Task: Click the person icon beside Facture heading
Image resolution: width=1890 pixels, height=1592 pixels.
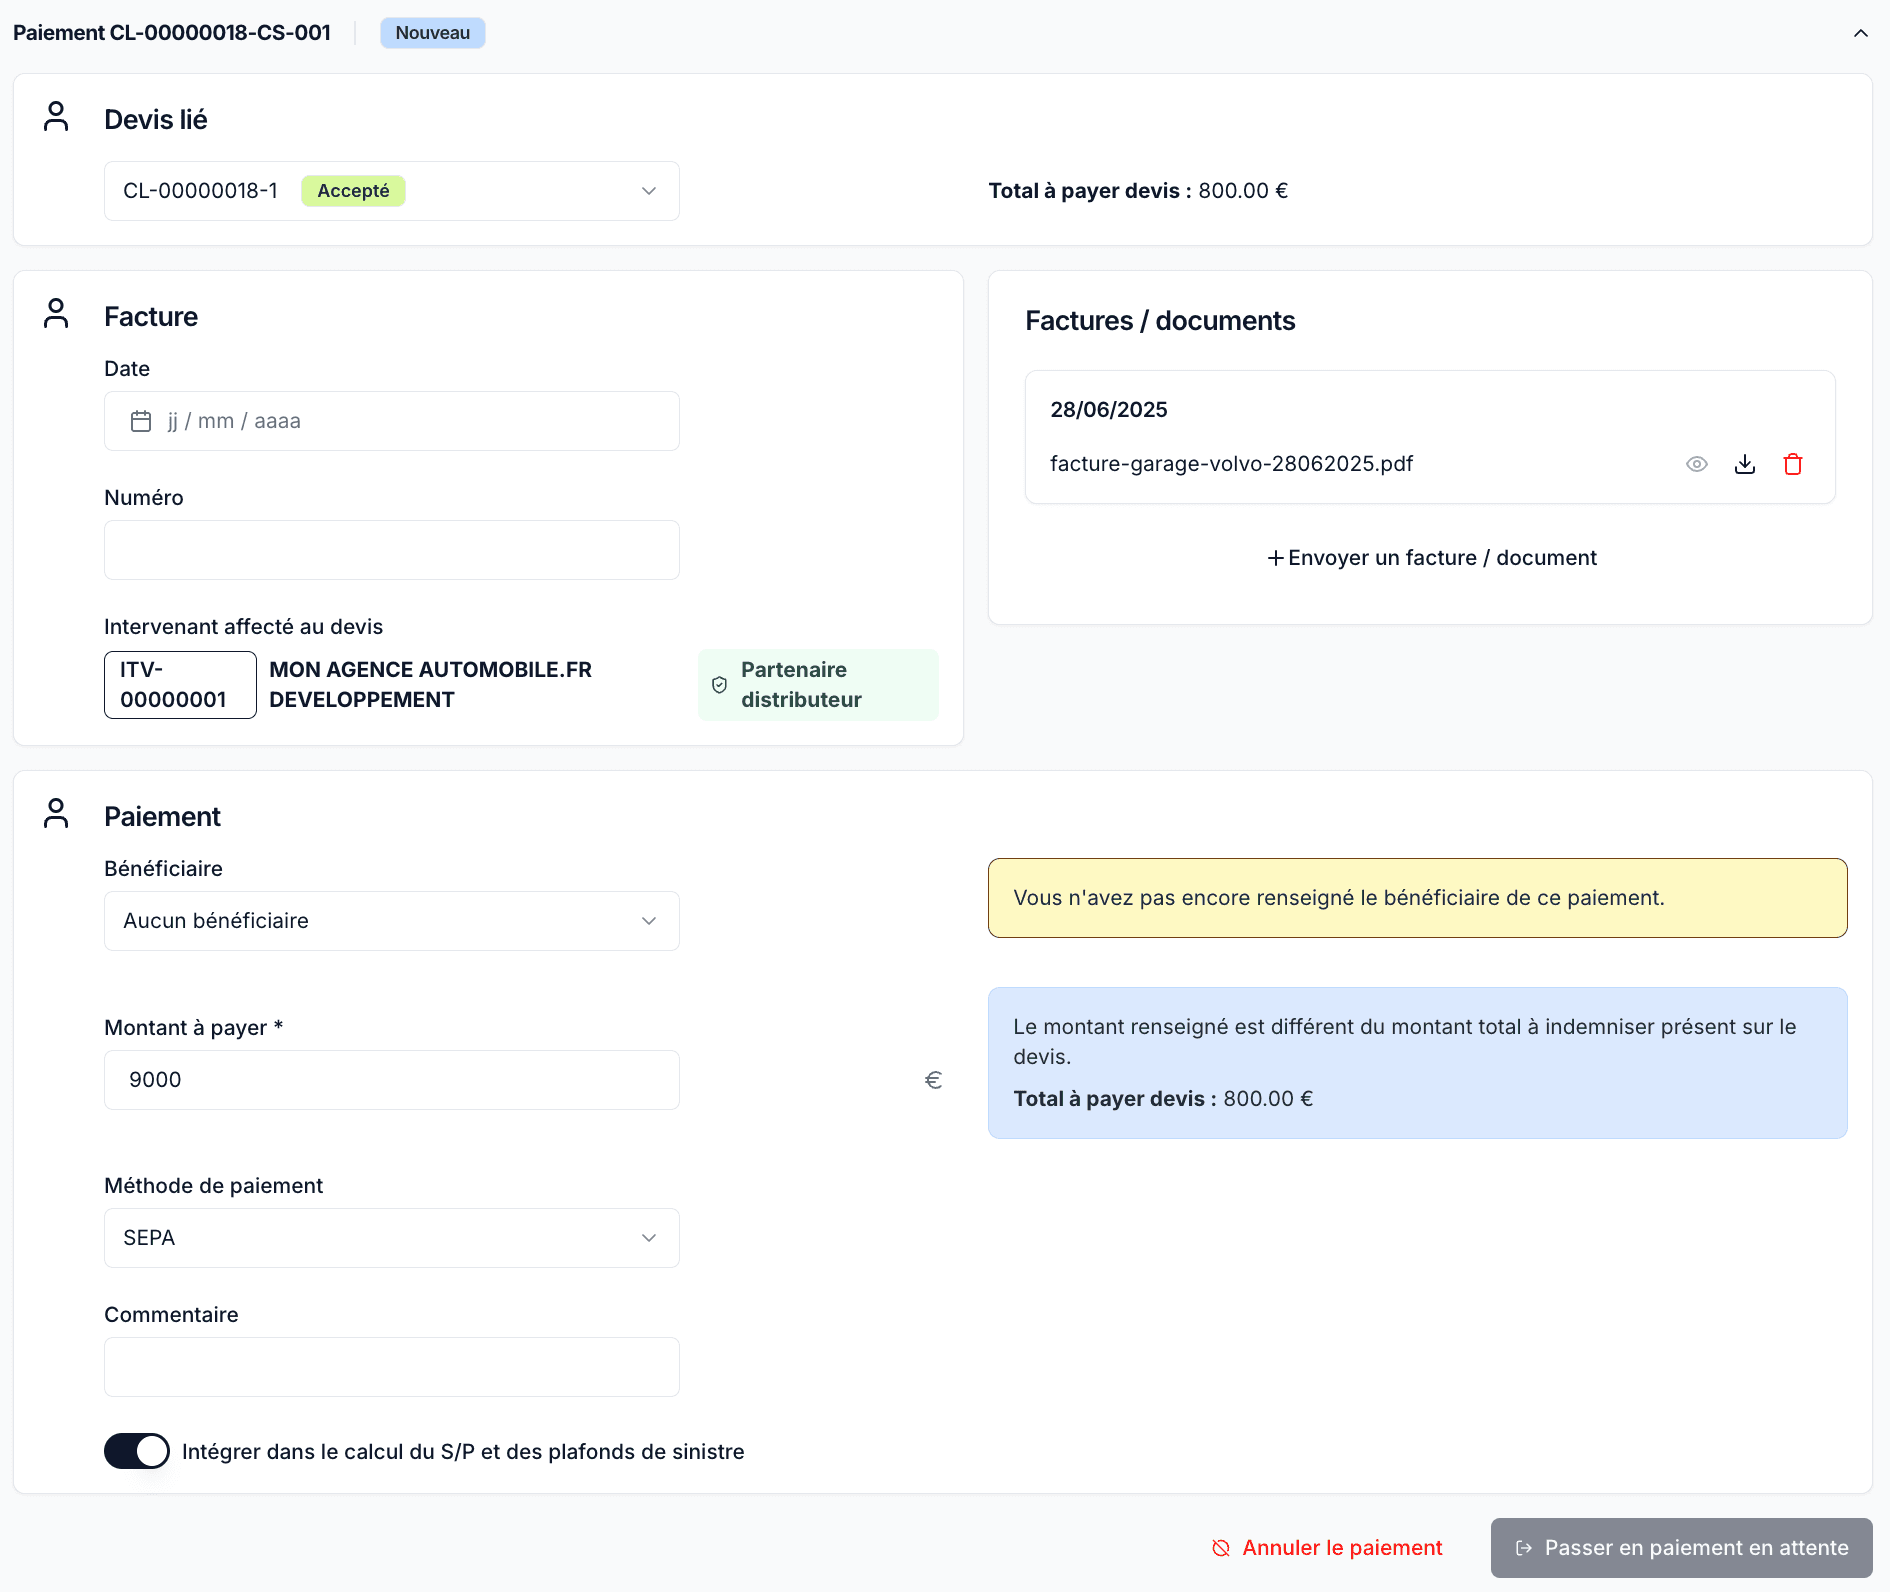Action: (56, 314)
